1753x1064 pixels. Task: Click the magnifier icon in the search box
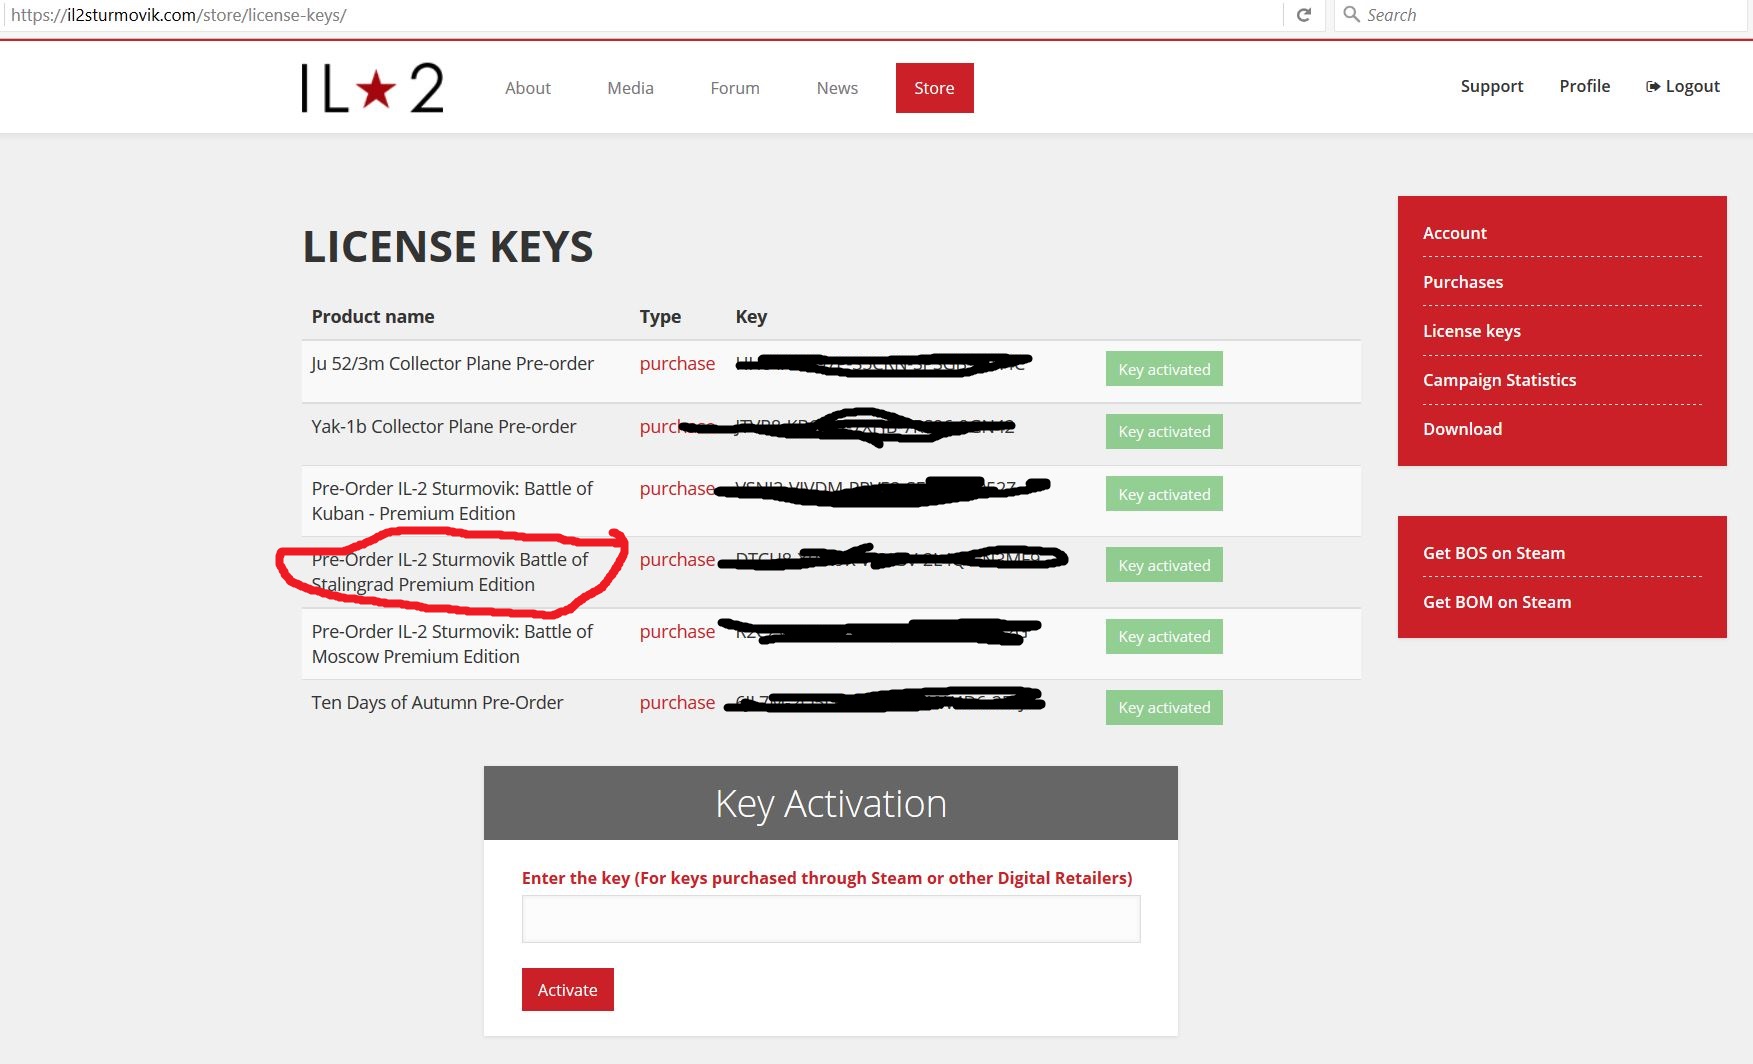point(1351,14)
